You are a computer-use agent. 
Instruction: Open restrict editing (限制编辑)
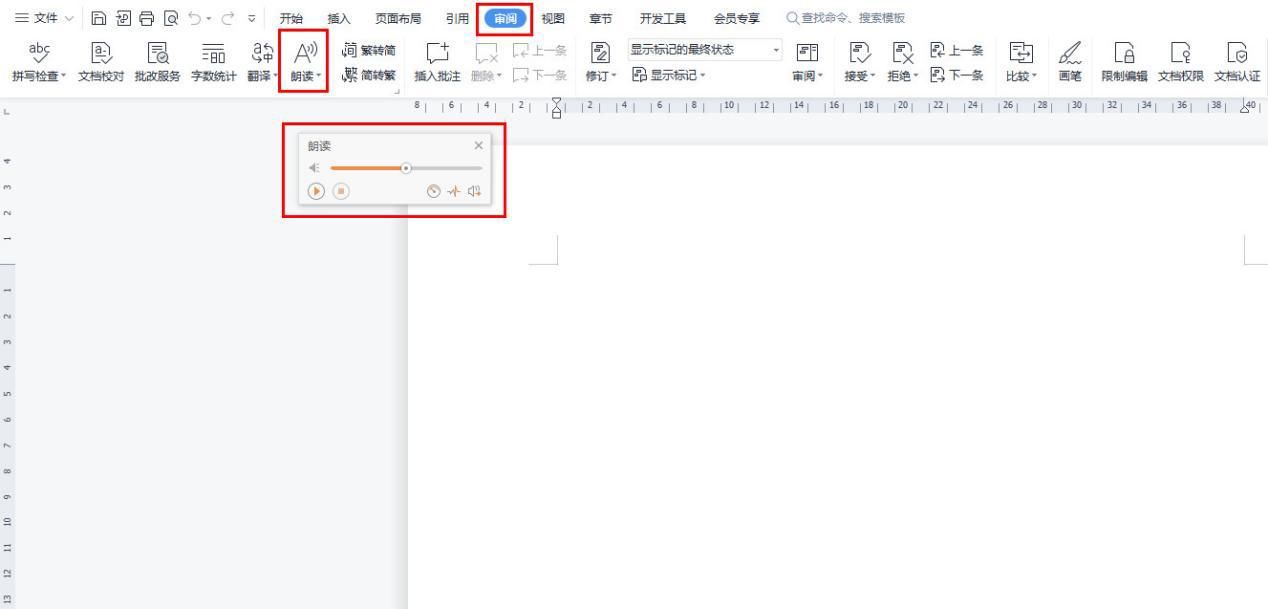1125,62
